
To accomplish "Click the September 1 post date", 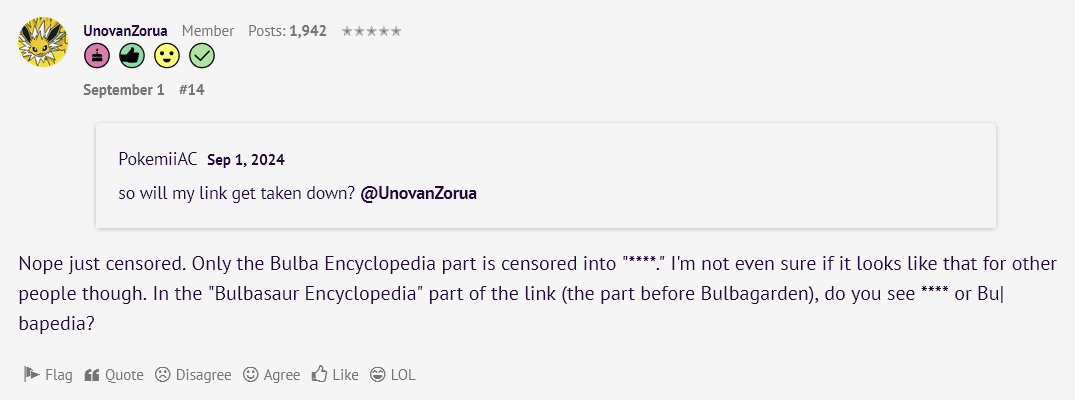I will click(x=123, y=90).
